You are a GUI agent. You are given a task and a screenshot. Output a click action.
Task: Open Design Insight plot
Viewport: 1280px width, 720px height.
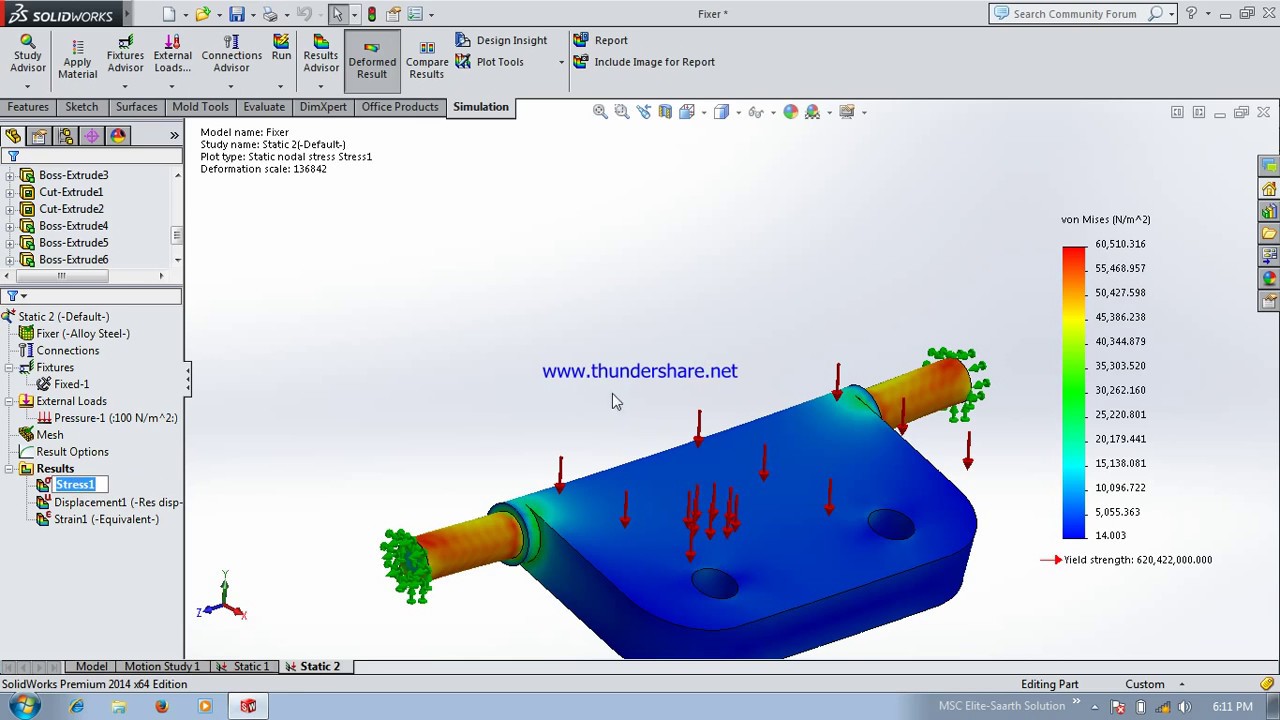(502, 40)
